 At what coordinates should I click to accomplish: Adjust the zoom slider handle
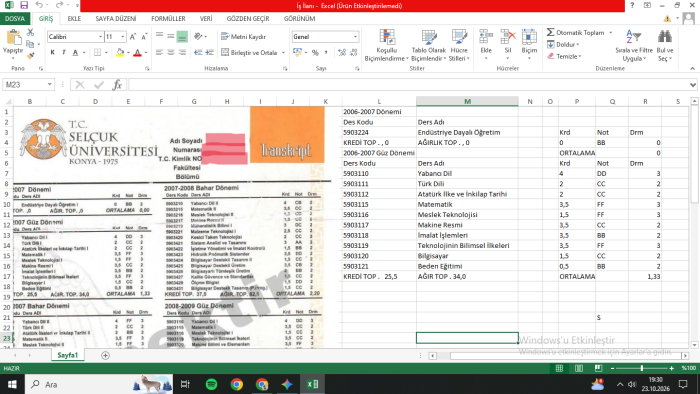(x=642, y=368)
